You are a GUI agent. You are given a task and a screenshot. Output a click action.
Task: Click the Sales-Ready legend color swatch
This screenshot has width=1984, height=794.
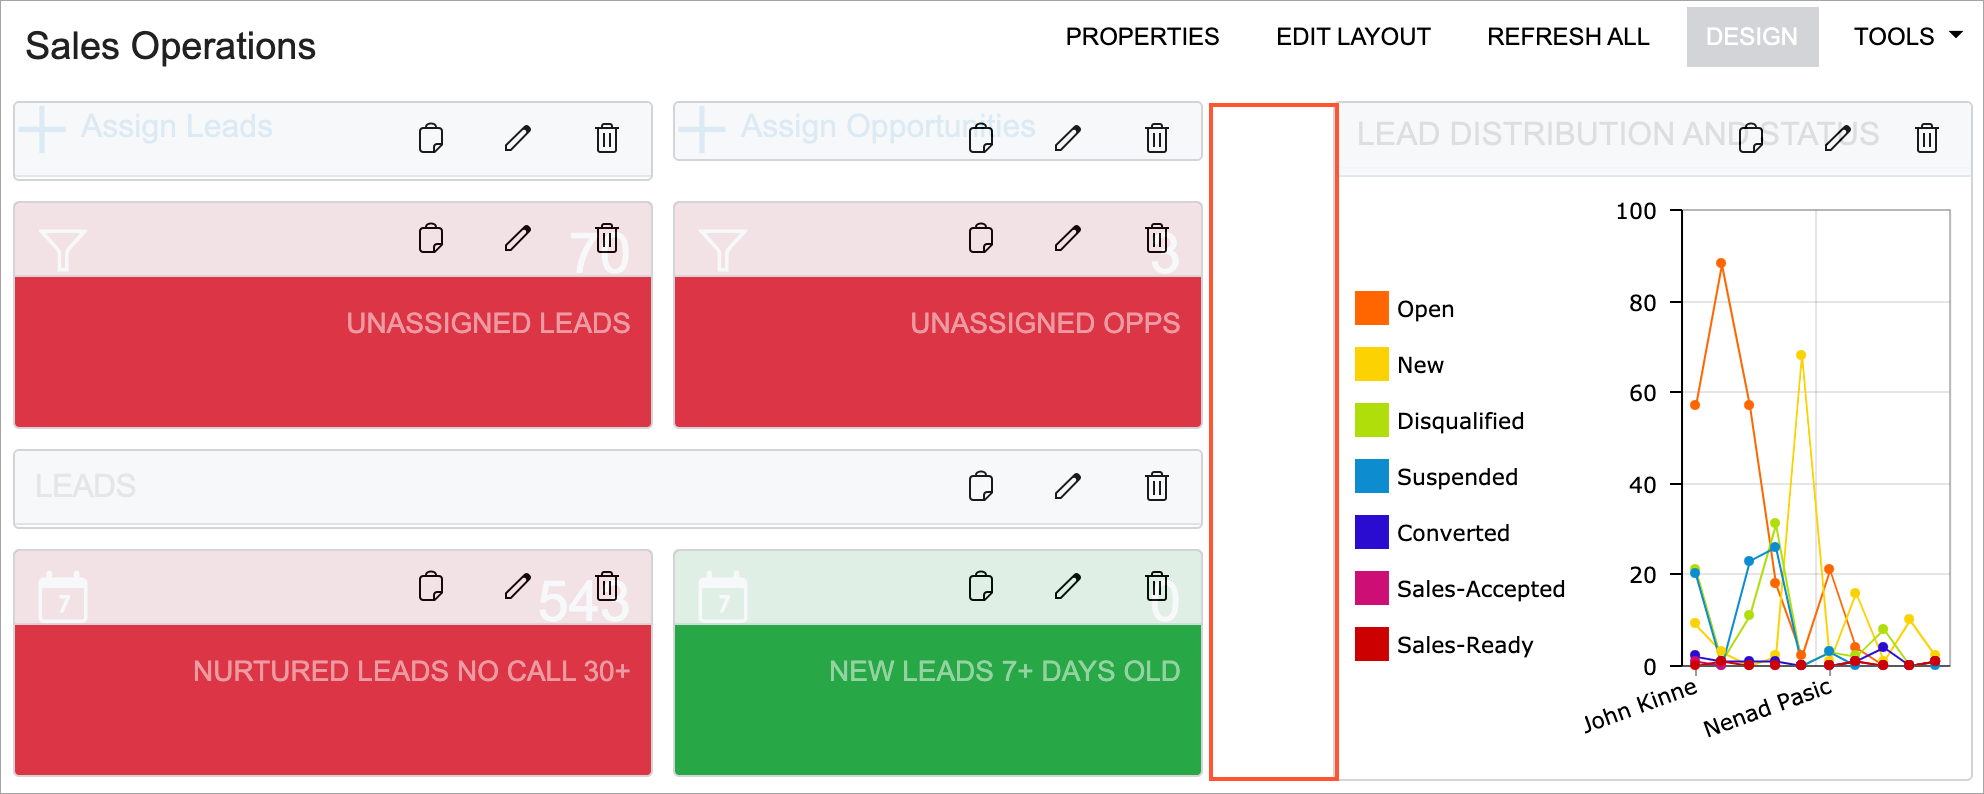click(1372, 644)
